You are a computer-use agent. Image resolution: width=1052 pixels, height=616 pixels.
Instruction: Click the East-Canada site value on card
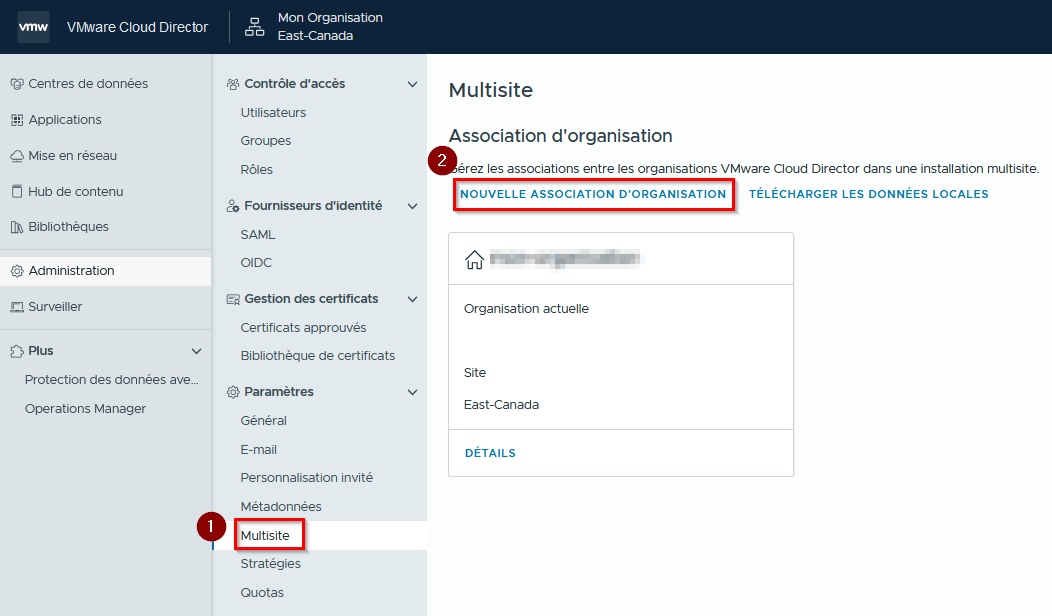[x=501, y=405]
